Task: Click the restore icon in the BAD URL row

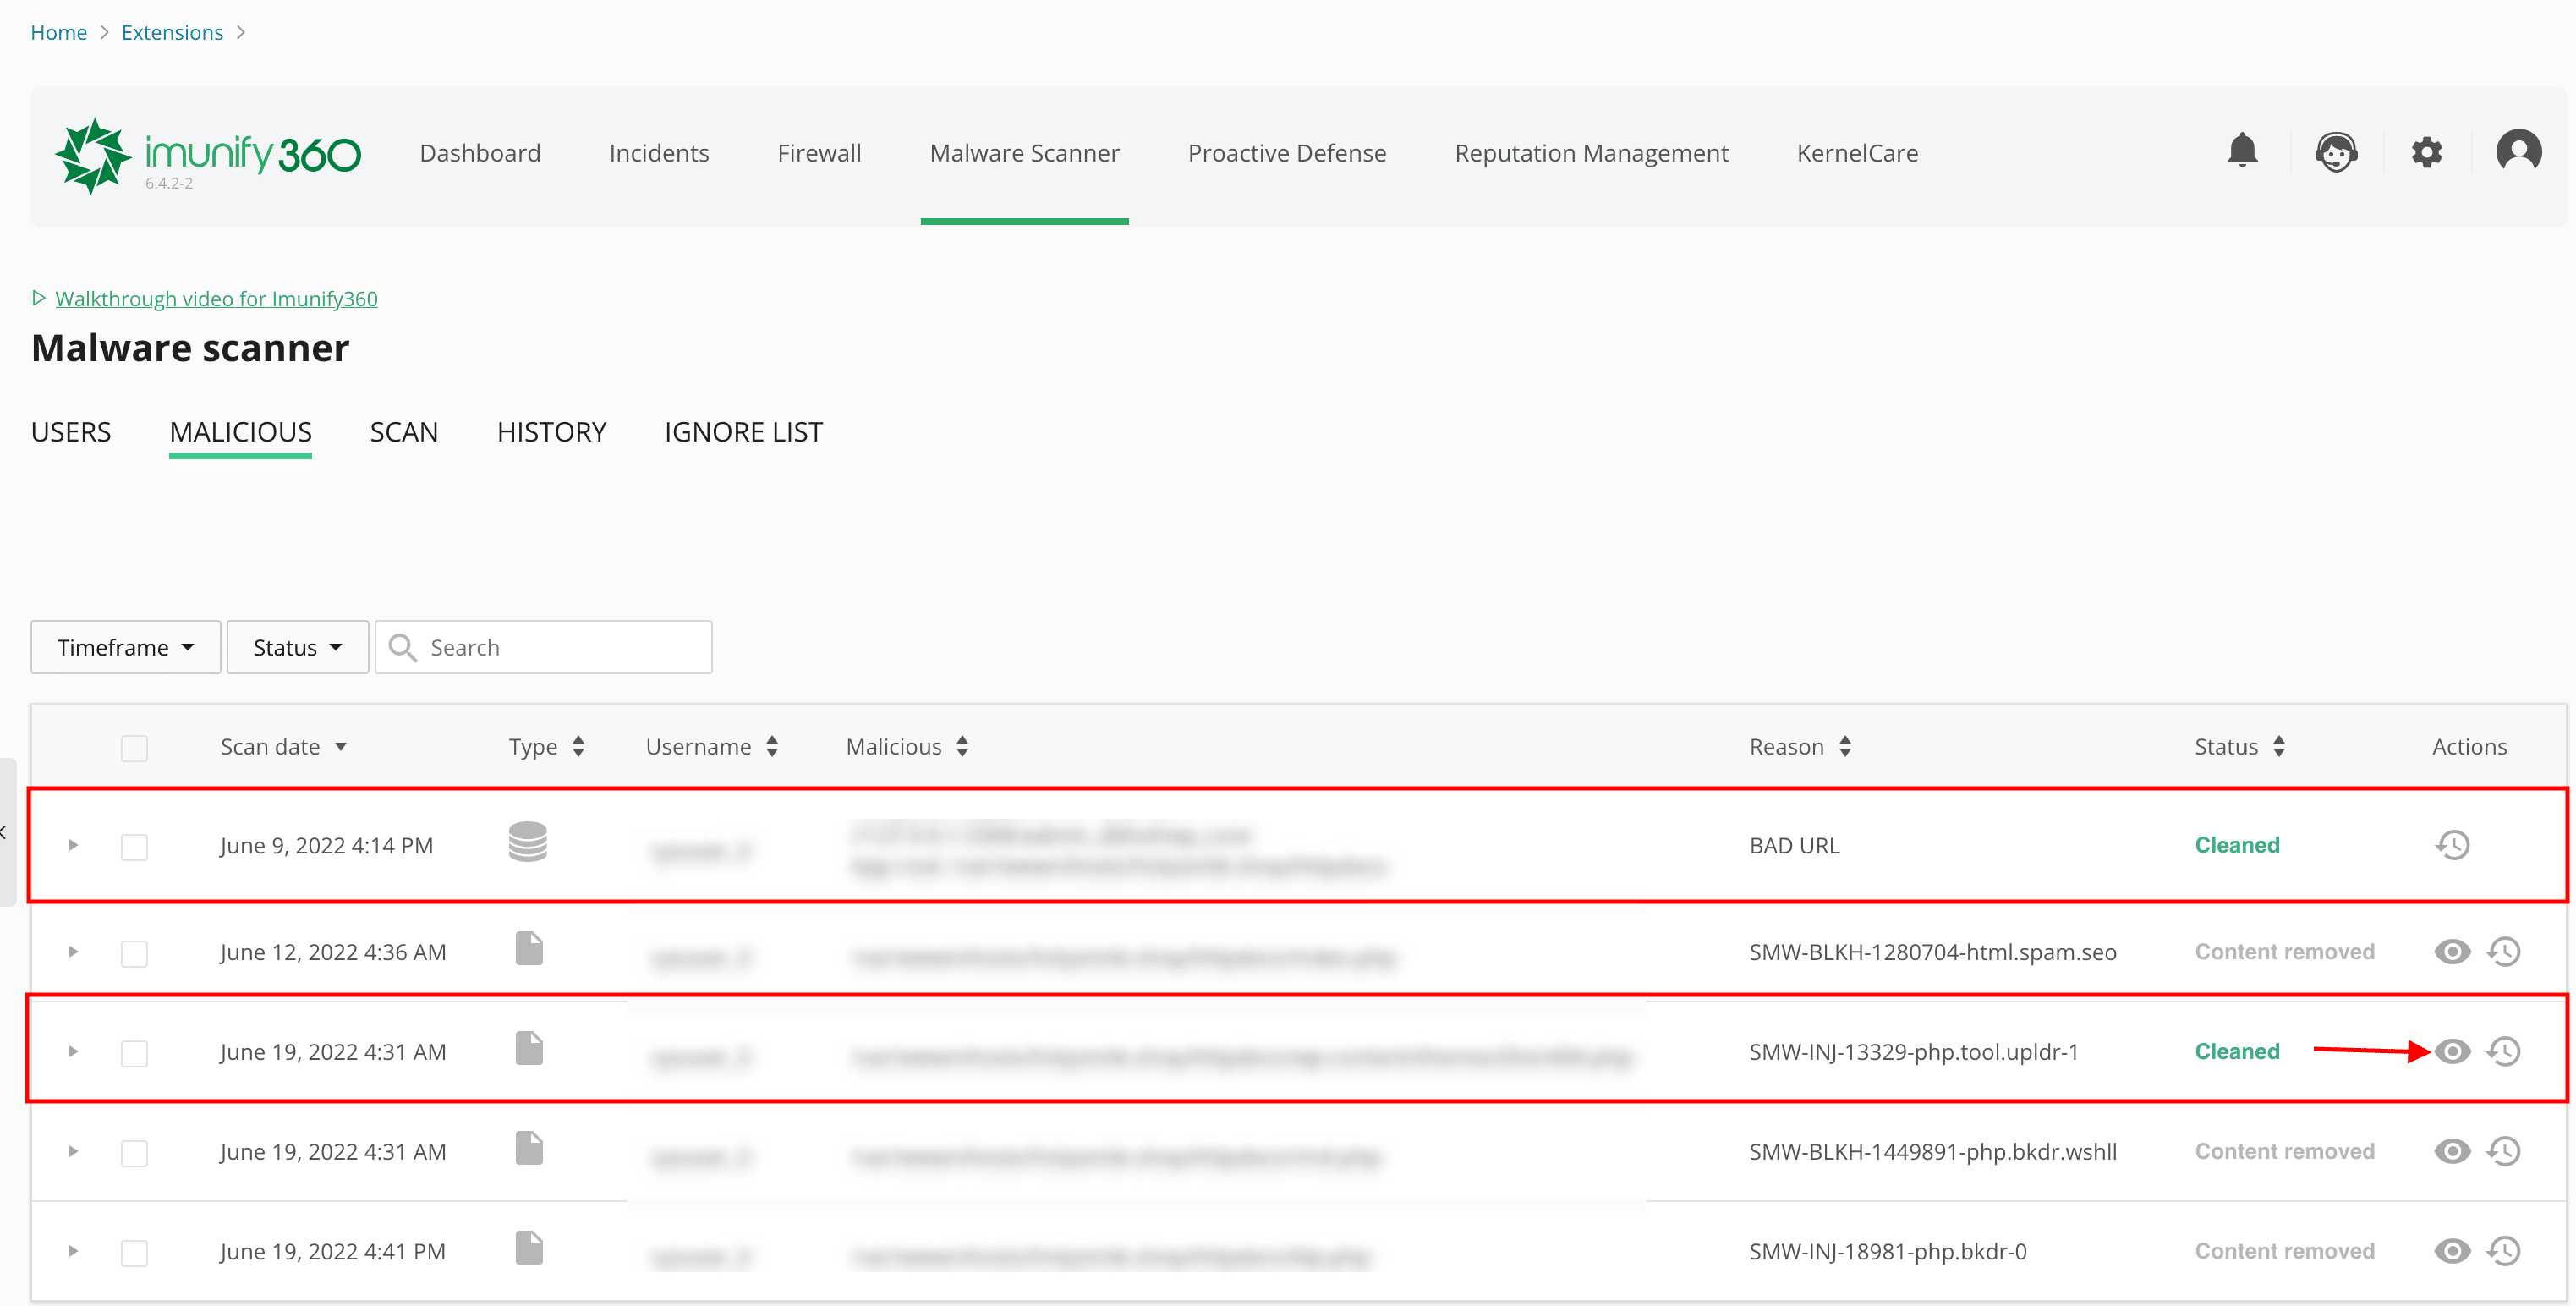Action: point(2452,845)
